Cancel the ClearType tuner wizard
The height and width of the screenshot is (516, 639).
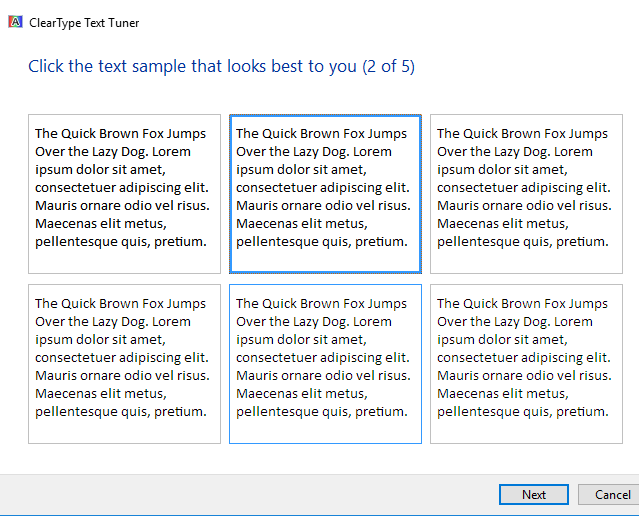click(x=612, y=495)
